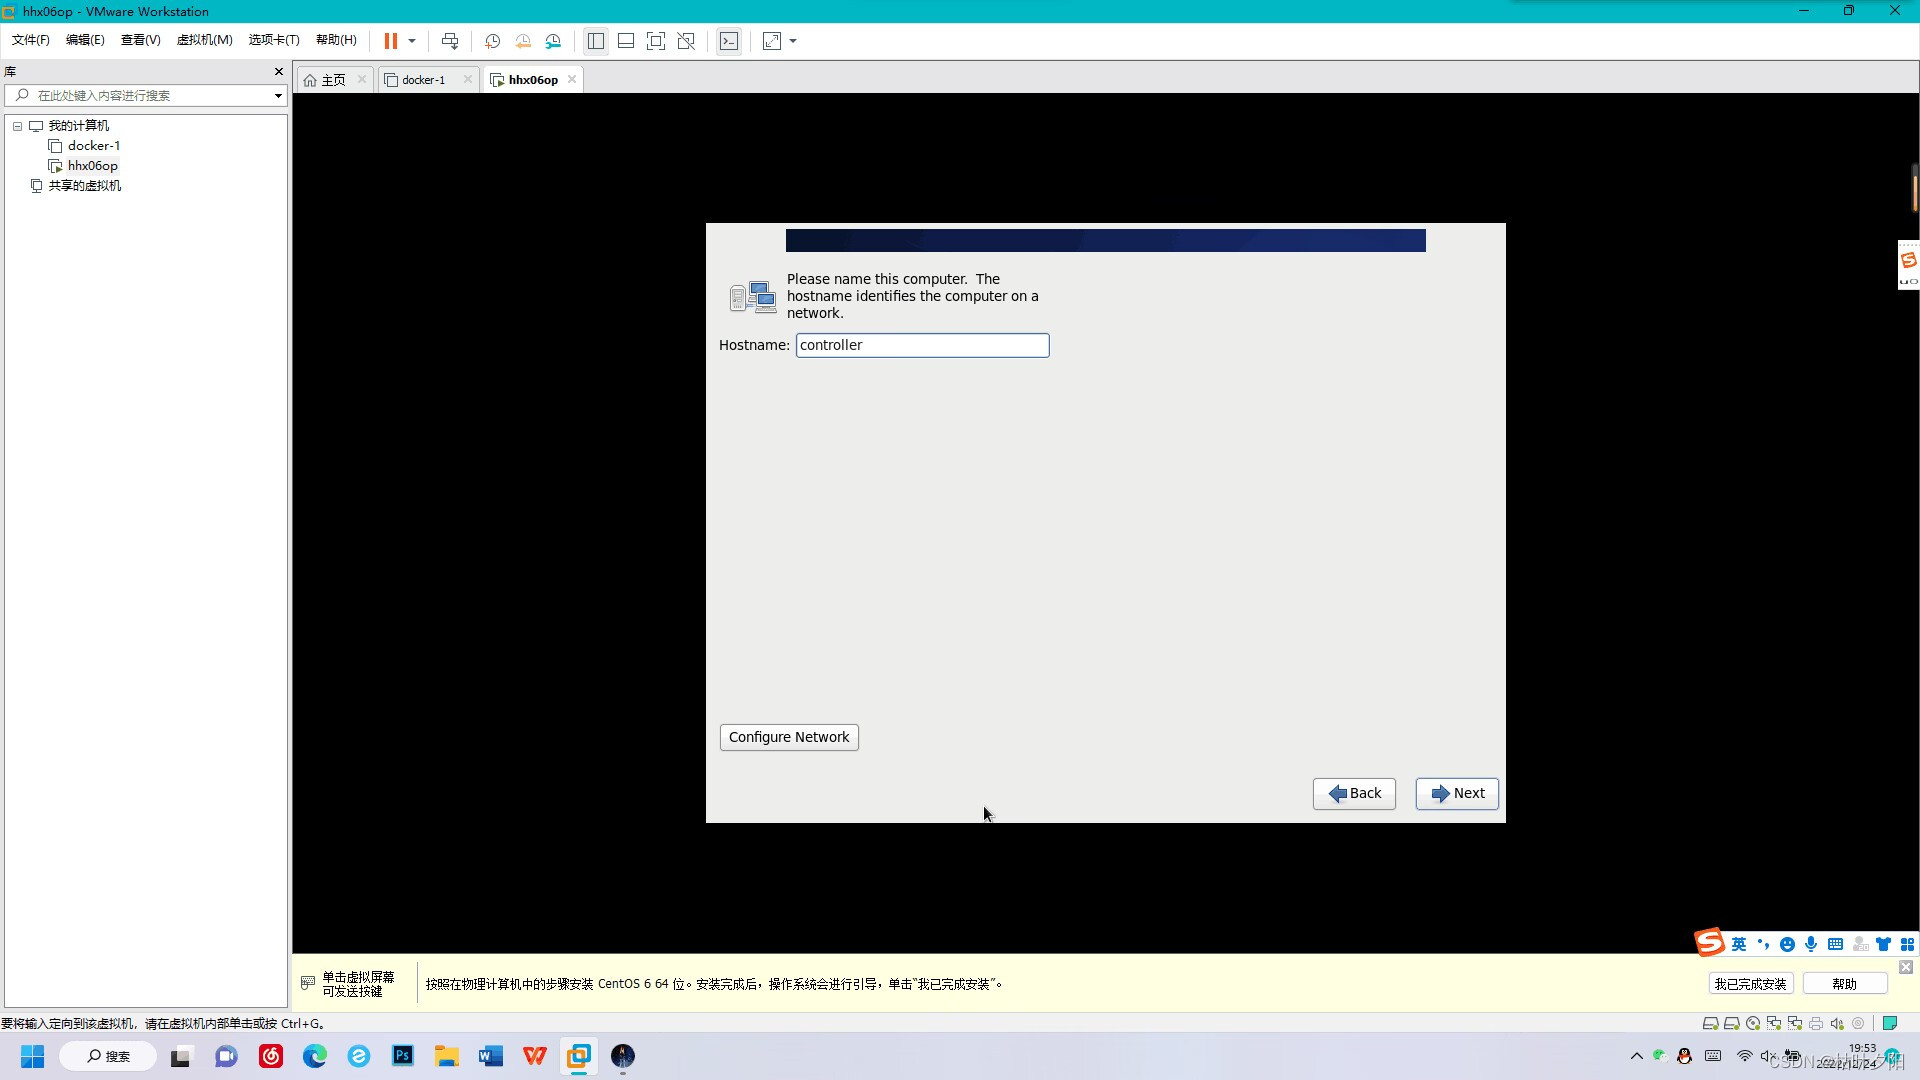This screenshot has height=1080, width=1920.
Task: Switch to the docker-1 tab
Action: pos(422,79)
